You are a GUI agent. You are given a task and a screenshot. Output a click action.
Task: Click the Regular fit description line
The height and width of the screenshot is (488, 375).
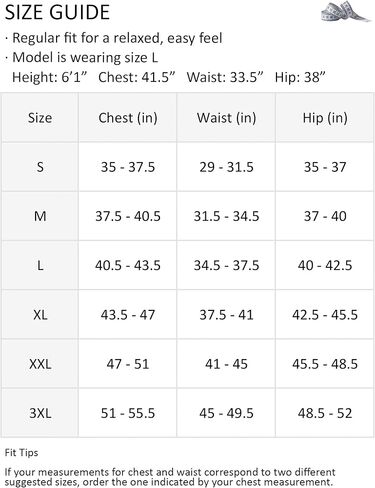tap(117, 38)
